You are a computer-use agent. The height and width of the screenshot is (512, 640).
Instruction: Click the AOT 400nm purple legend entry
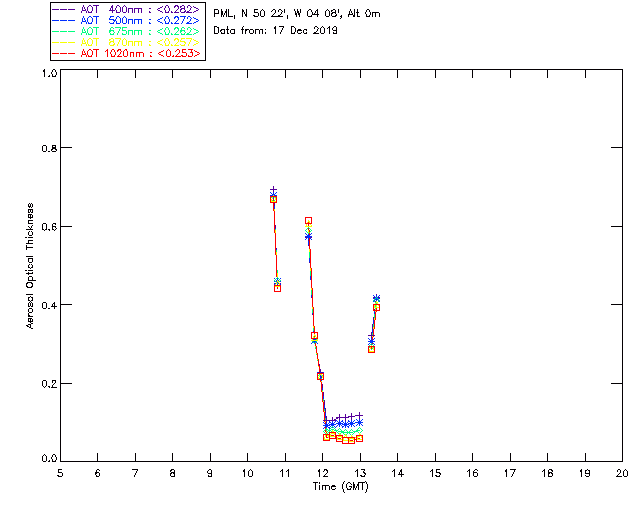pos(127,9)
